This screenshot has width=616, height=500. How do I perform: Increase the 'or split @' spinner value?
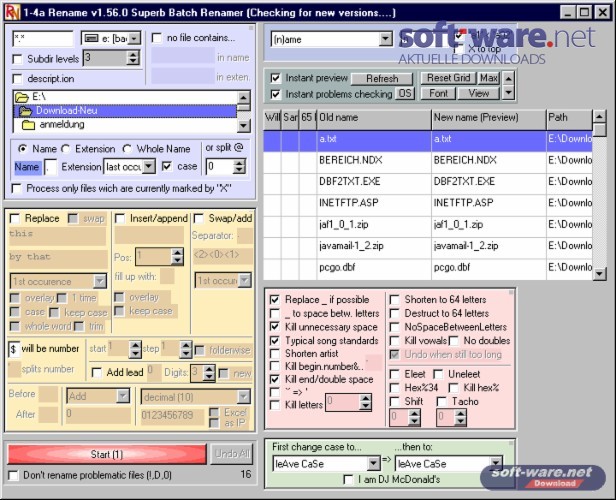(239, 163)
